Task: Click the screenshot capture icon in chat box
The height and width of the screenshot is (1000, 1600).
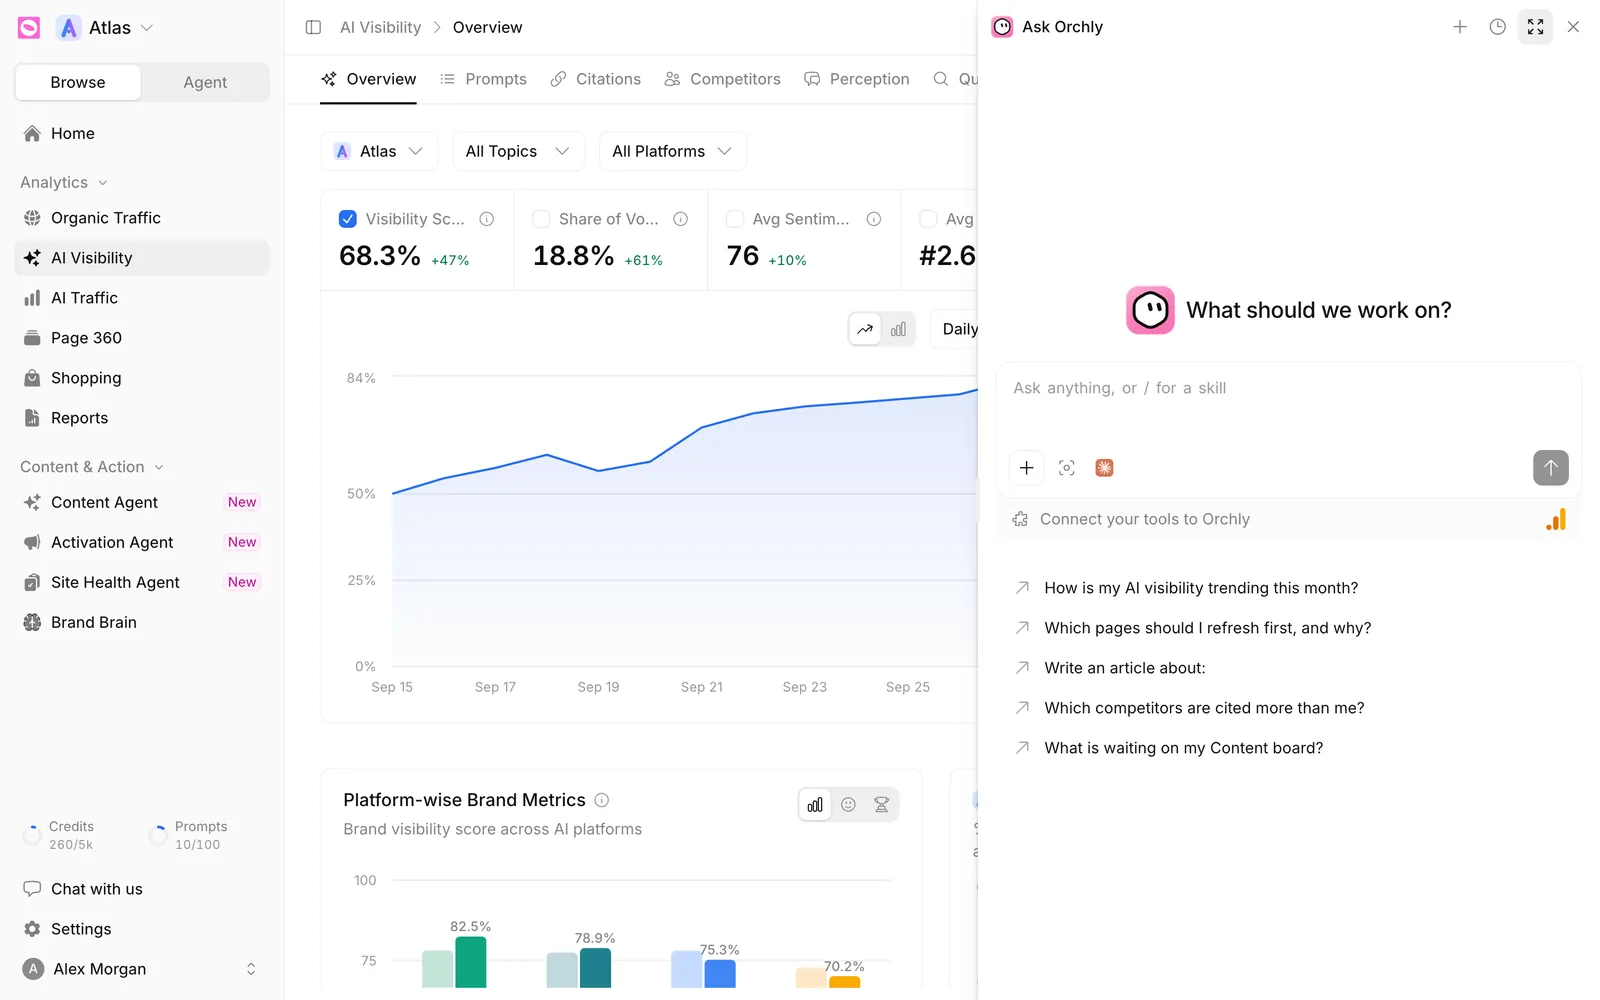Action: click(x=1067, y=468)
